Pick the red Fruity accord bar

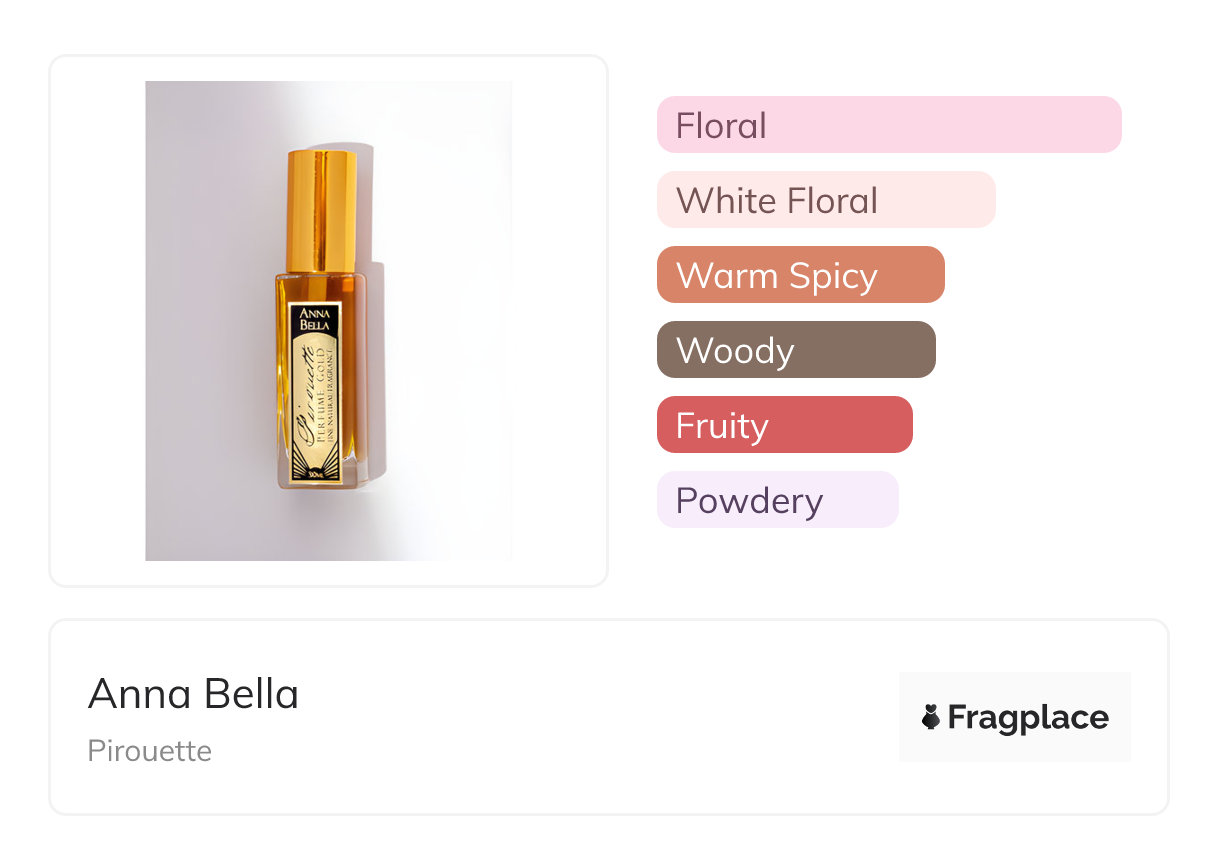[784, 425]
